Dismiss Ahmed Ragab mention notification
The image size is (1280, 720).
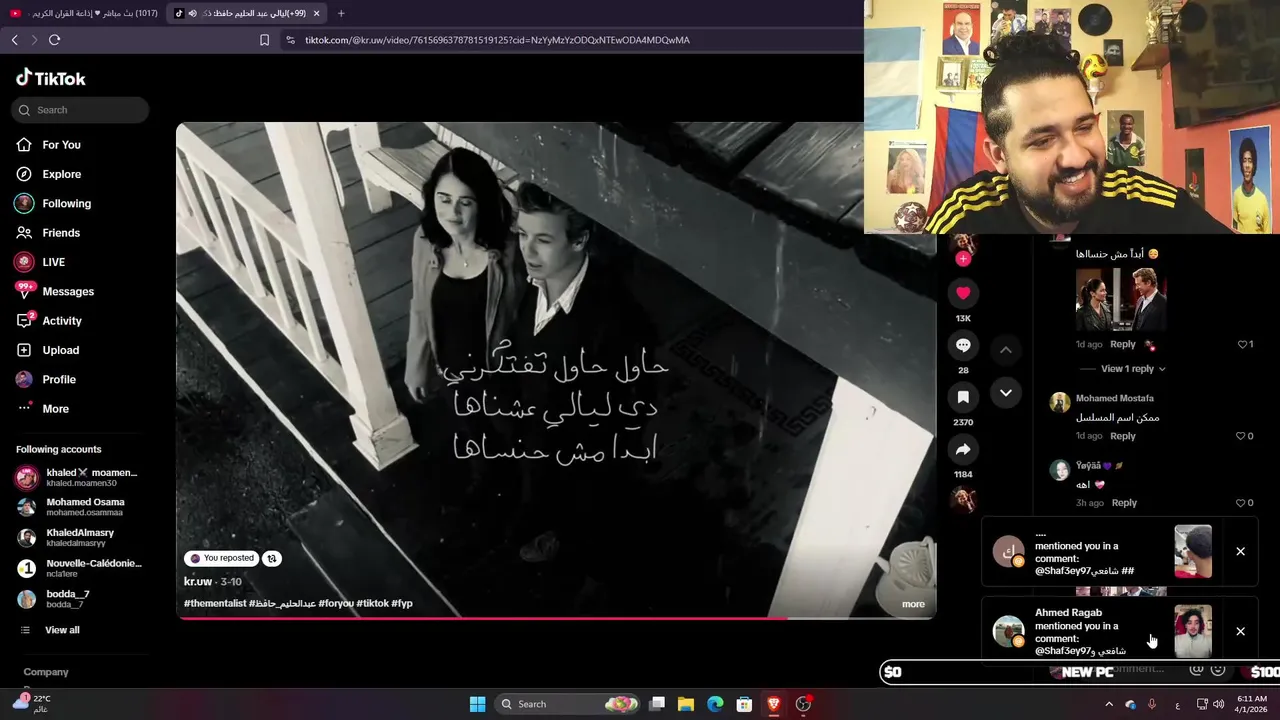point(1240,632)
